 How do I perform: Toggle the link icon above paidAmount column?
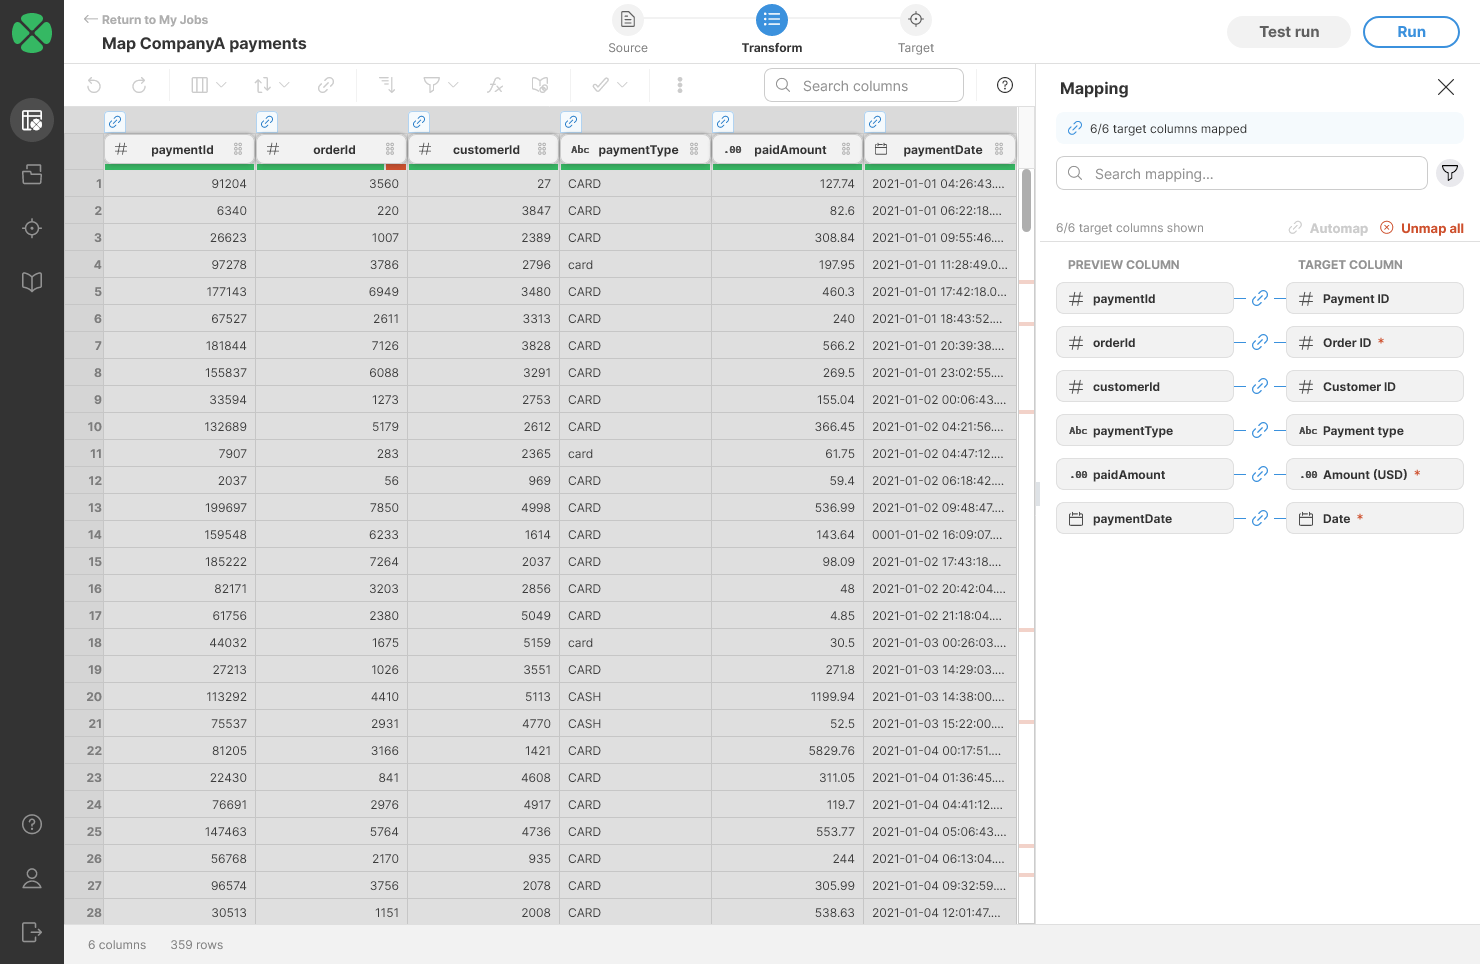(x=723, y=122)
